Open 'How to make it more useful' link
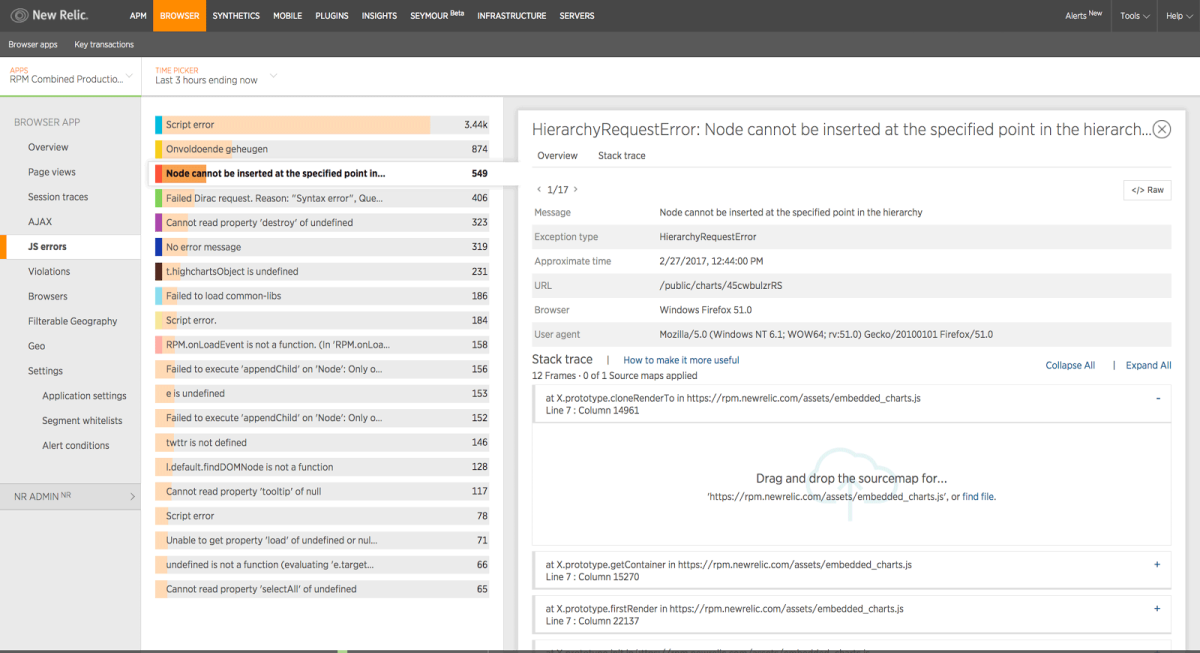 coord(681,360)
